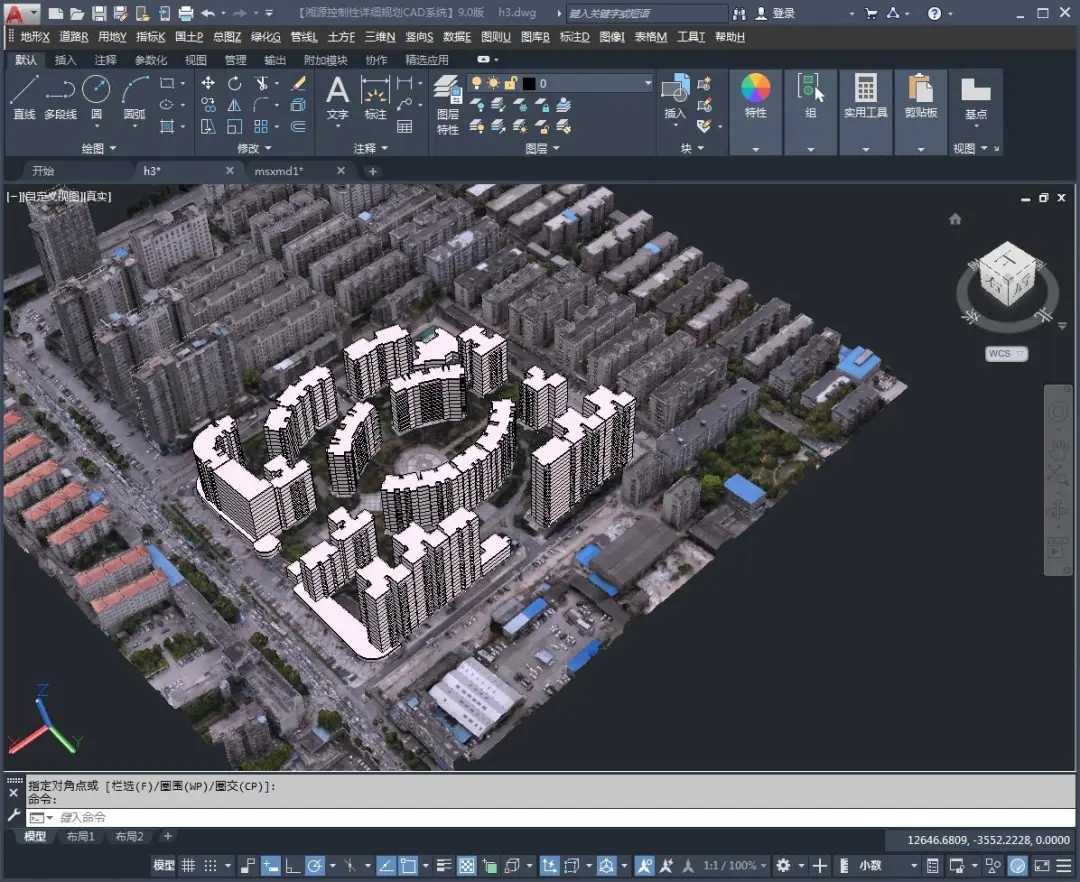Click the eraser icon in 修改 panel
This screenshot has width=1080, height=882.
tap(298, 83)
